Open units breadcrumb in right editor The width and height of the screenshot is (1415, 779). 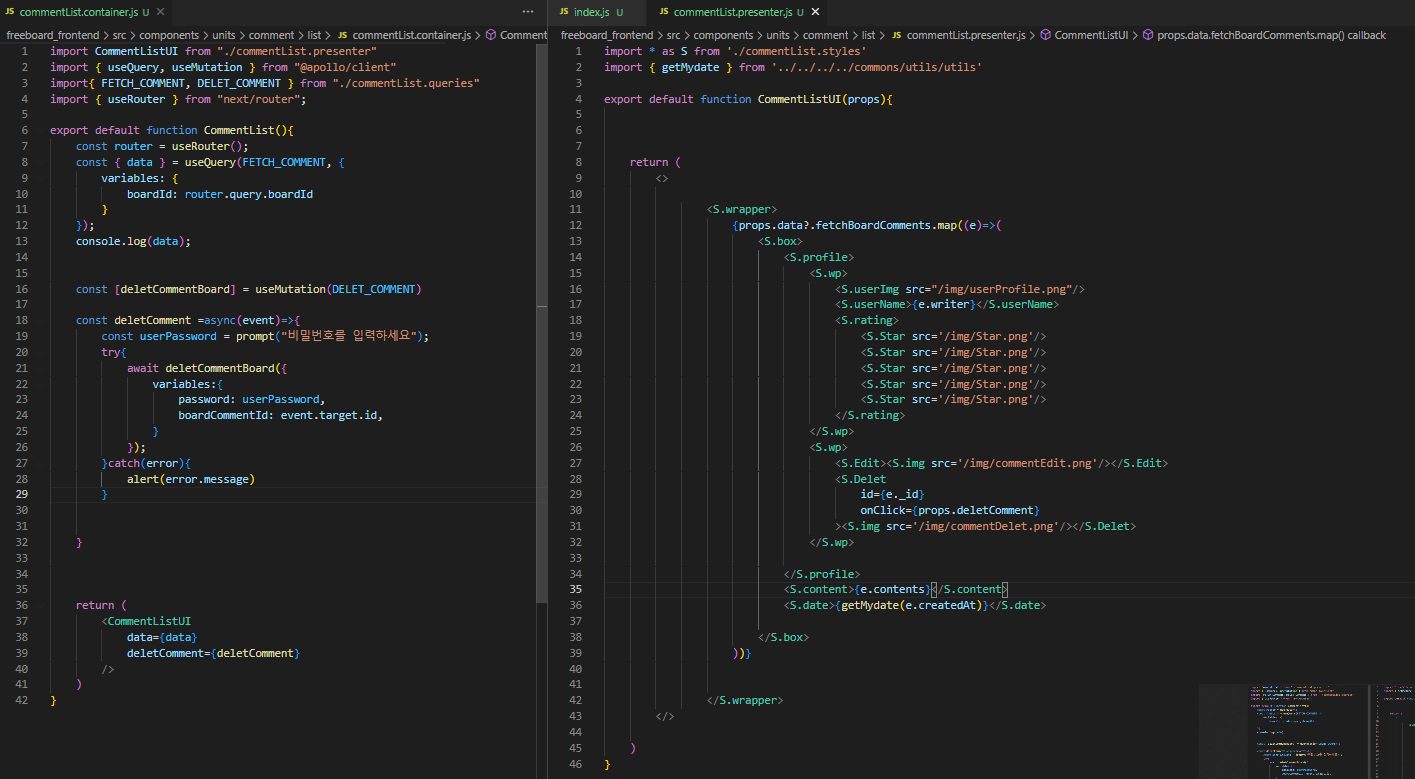pyautogui.click(x=778, y=35)
